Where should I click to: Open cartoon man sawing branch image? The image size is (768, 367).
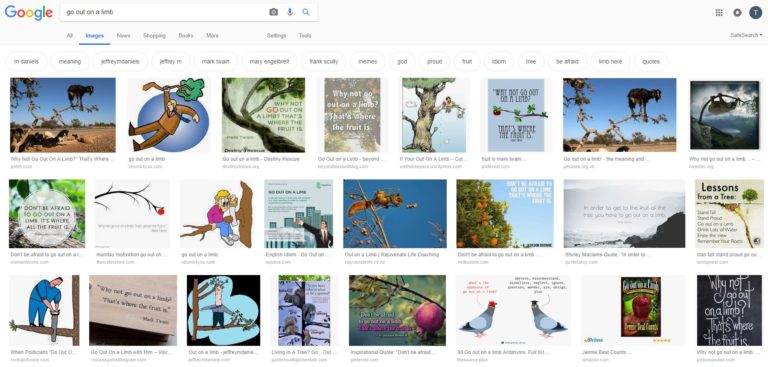pyautogui.click(x=44, y=310)
